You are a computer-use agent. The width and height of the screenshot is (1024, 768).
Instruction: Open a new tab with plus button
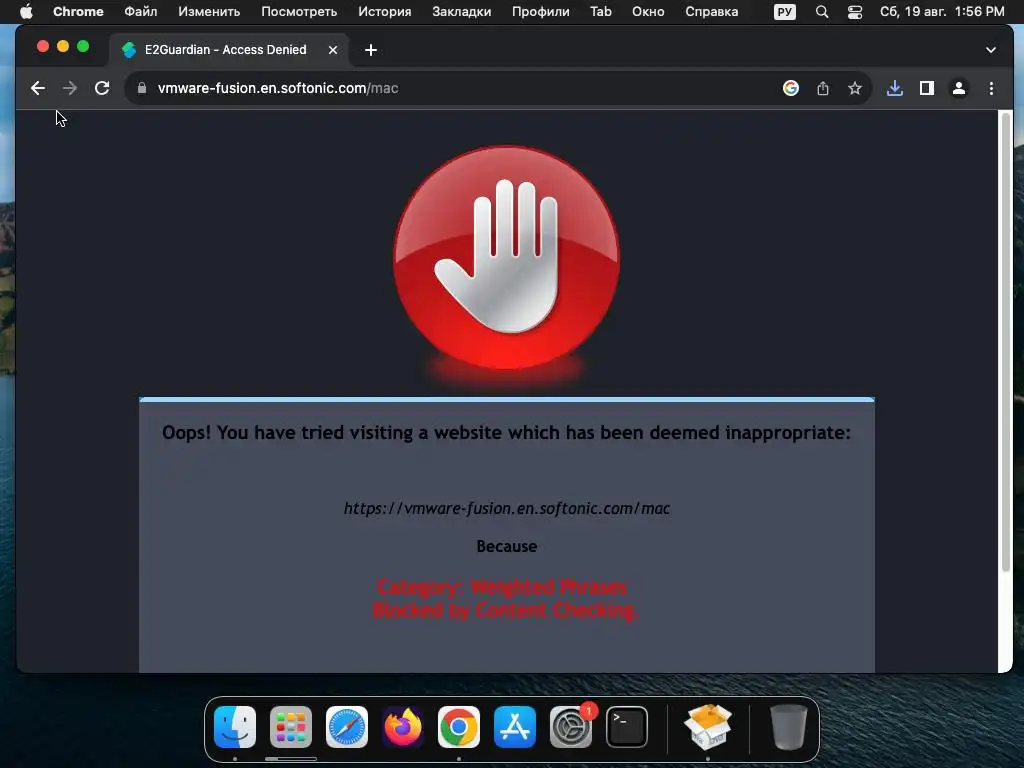coord(371,50)
